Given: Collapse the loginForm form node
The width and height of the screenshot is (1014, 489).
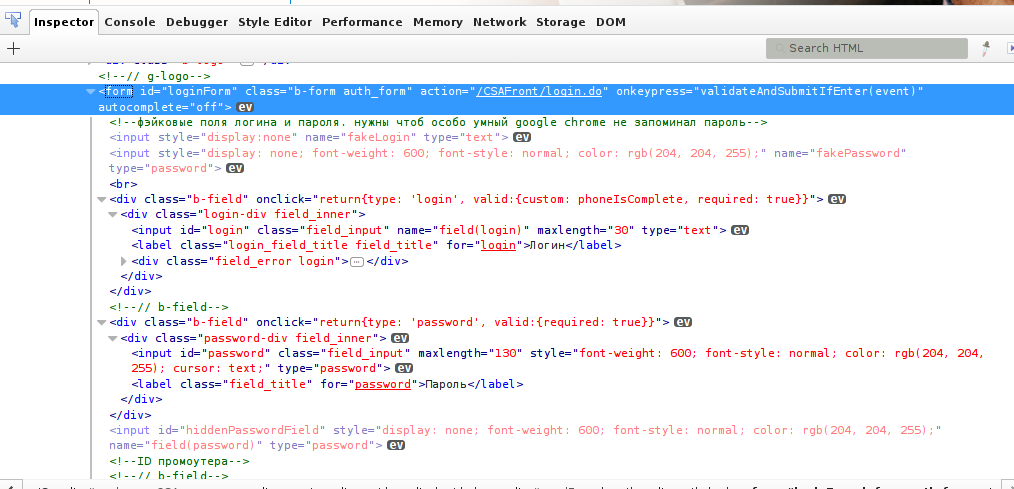Looking at the screenshot, I should point(91,92).
